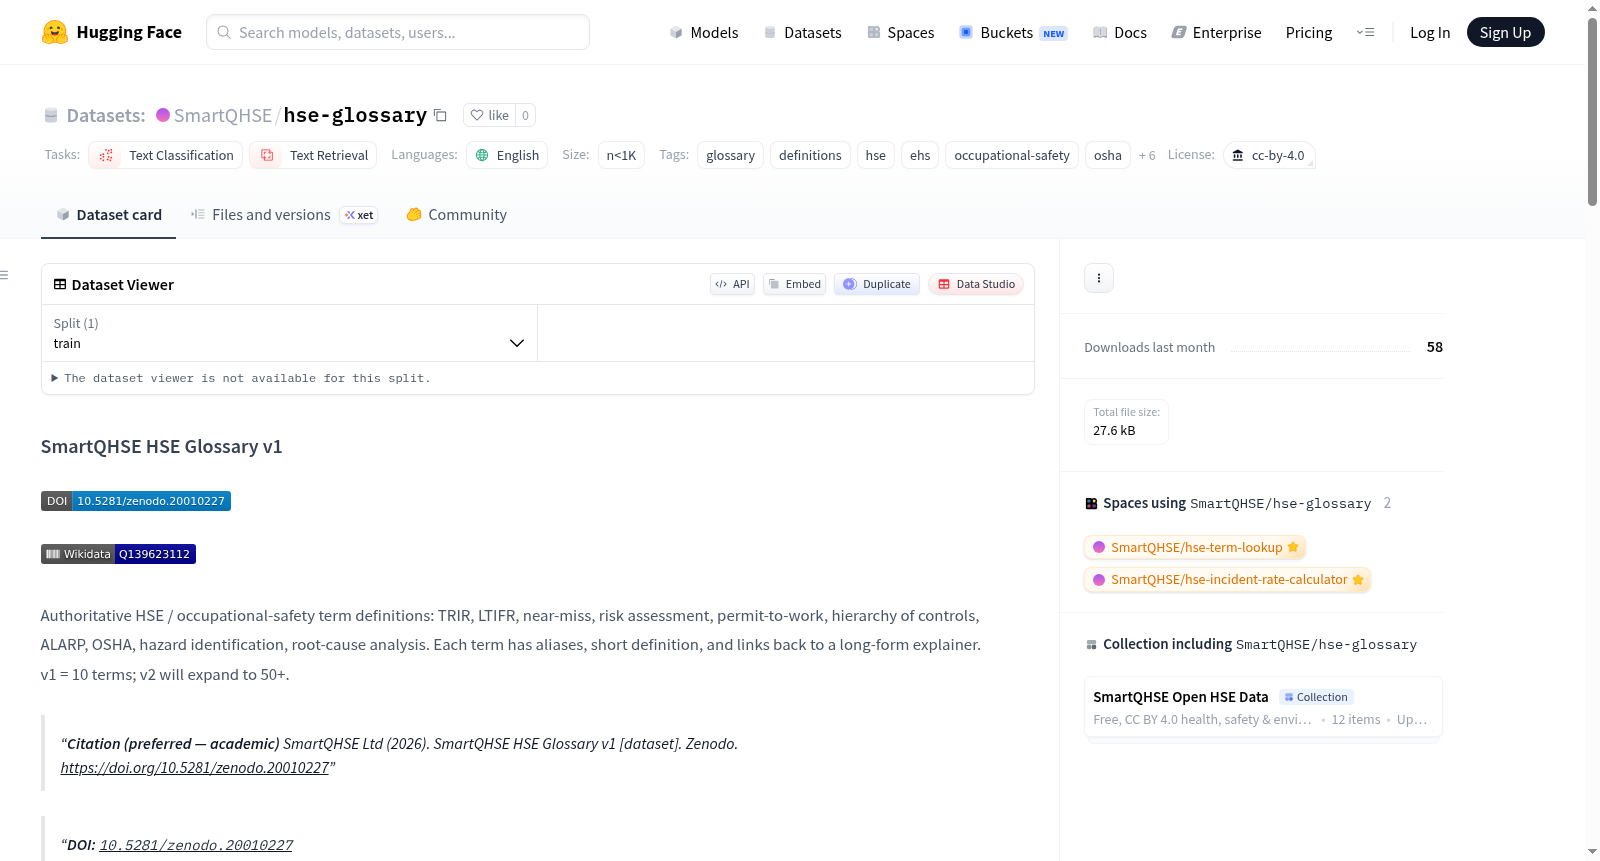Click the Text Retrieval task icon

click(267, 155)
